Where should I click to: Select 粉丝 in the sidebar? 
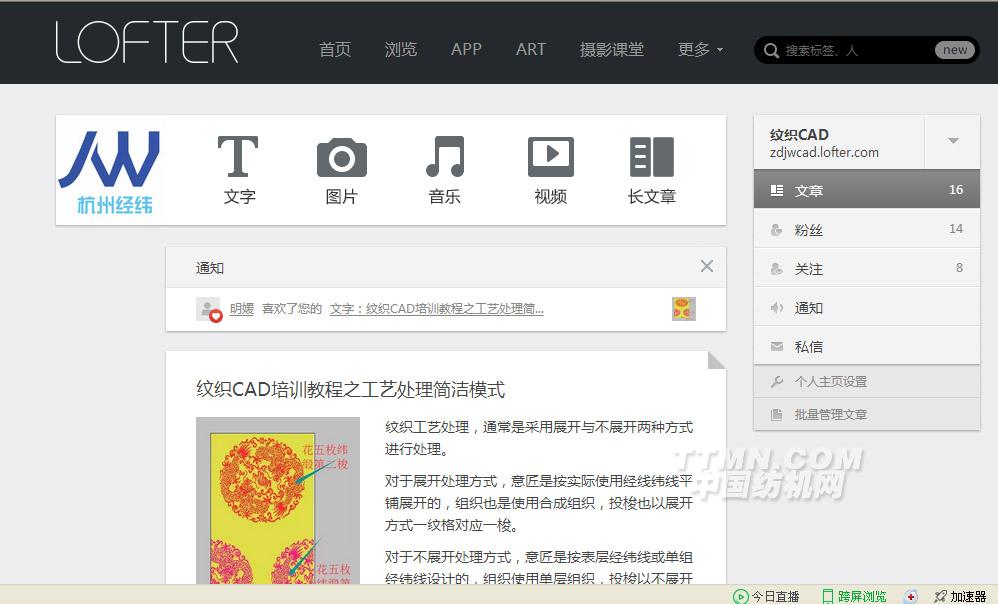(x=808, y=229)
